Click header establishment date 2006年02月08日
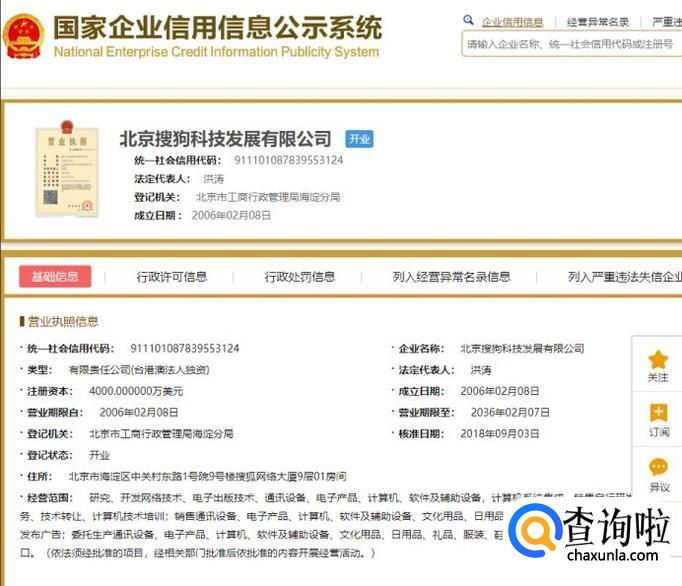This screenshot has height=586, width=682. (231, 215)
